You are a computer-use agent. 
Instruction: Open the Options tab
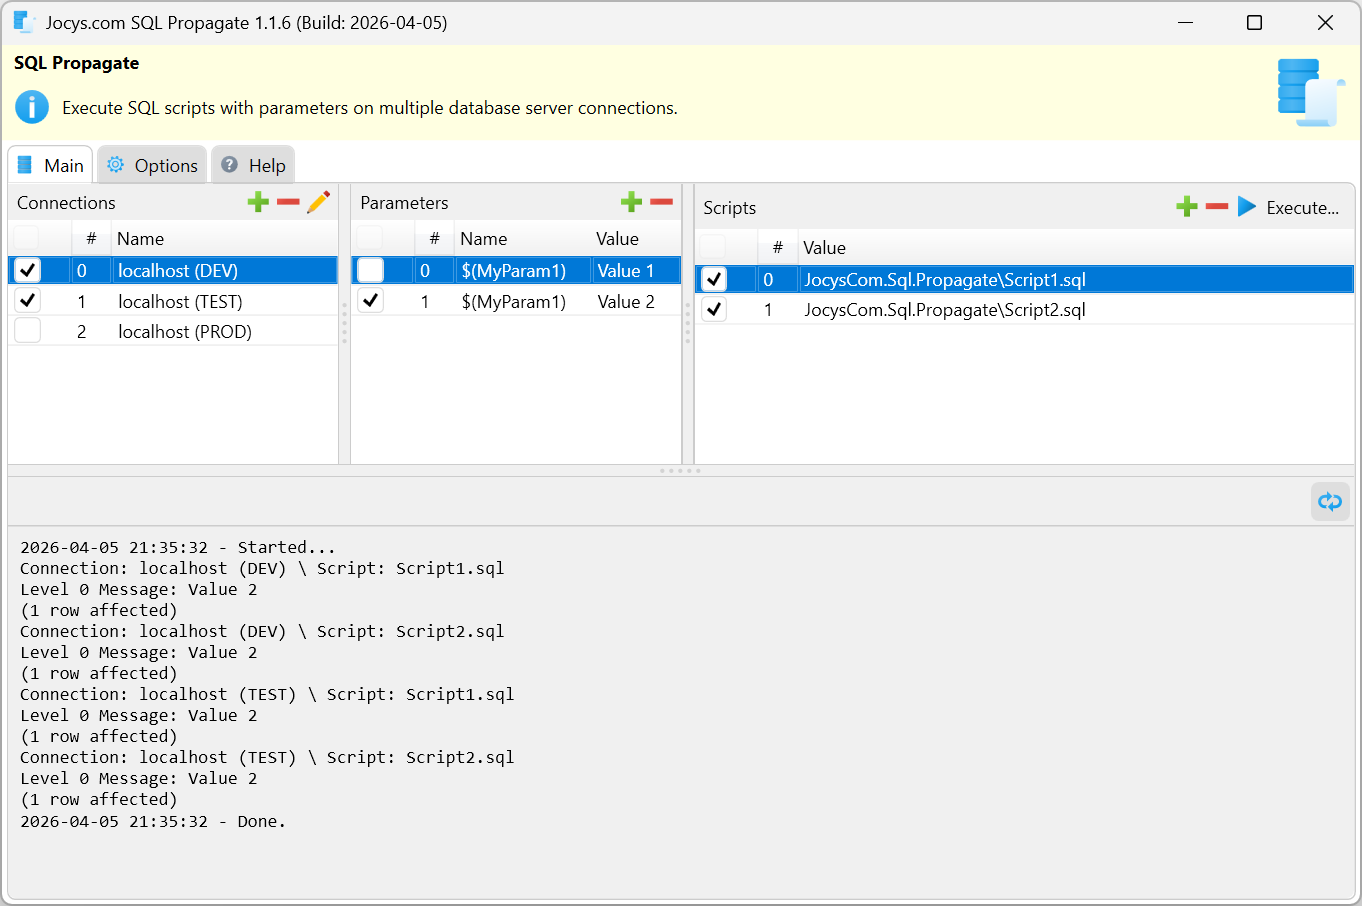pos(152,165)
